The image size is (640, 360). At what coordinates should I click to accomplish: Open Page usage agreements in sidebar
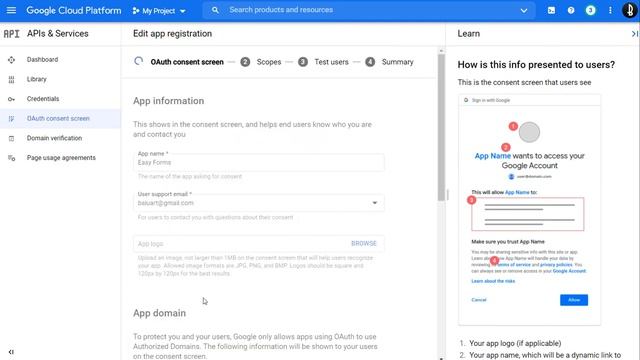[x=60, y=158]
